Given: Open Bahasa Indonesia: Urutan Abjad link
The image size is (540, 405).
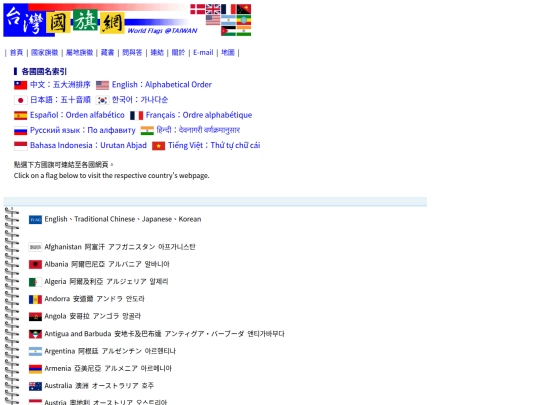Looking at the screenshot, I should tap(88, 145).
